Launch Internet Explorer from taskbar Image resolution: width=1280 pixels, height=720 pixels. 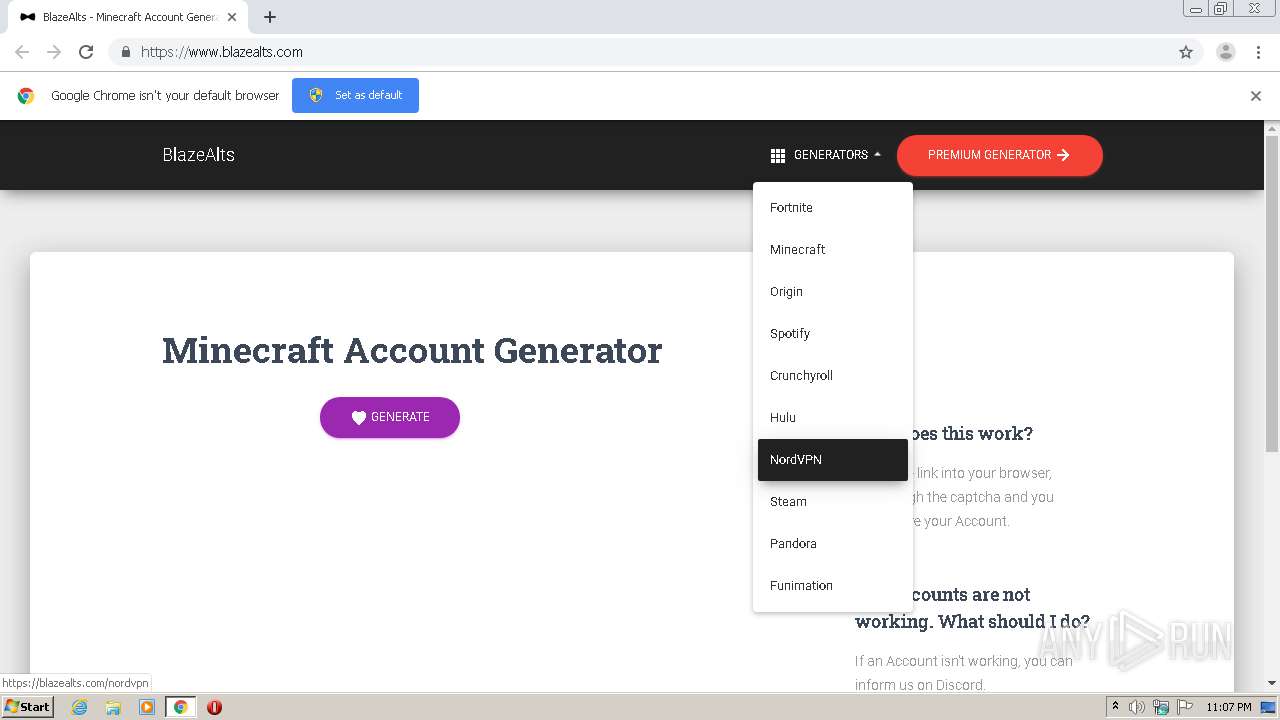pos(79,707)
